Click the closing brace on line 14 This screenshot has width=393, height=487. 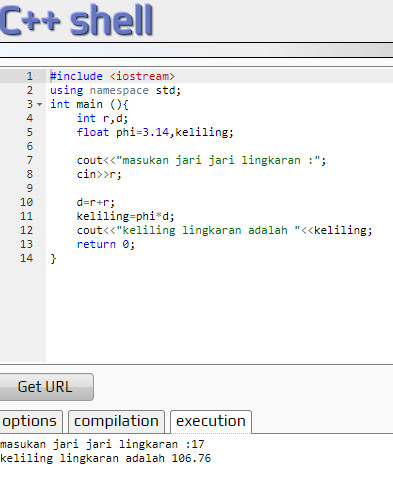tap(53, 258)
